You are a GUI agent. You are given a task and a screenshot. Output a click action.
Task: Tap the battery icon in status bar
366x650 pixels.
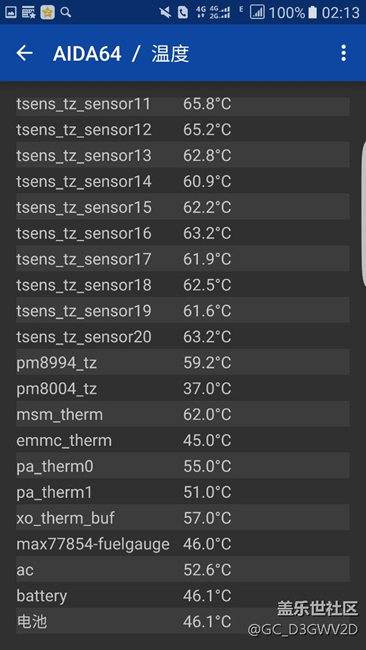click(x=312, y=12)
